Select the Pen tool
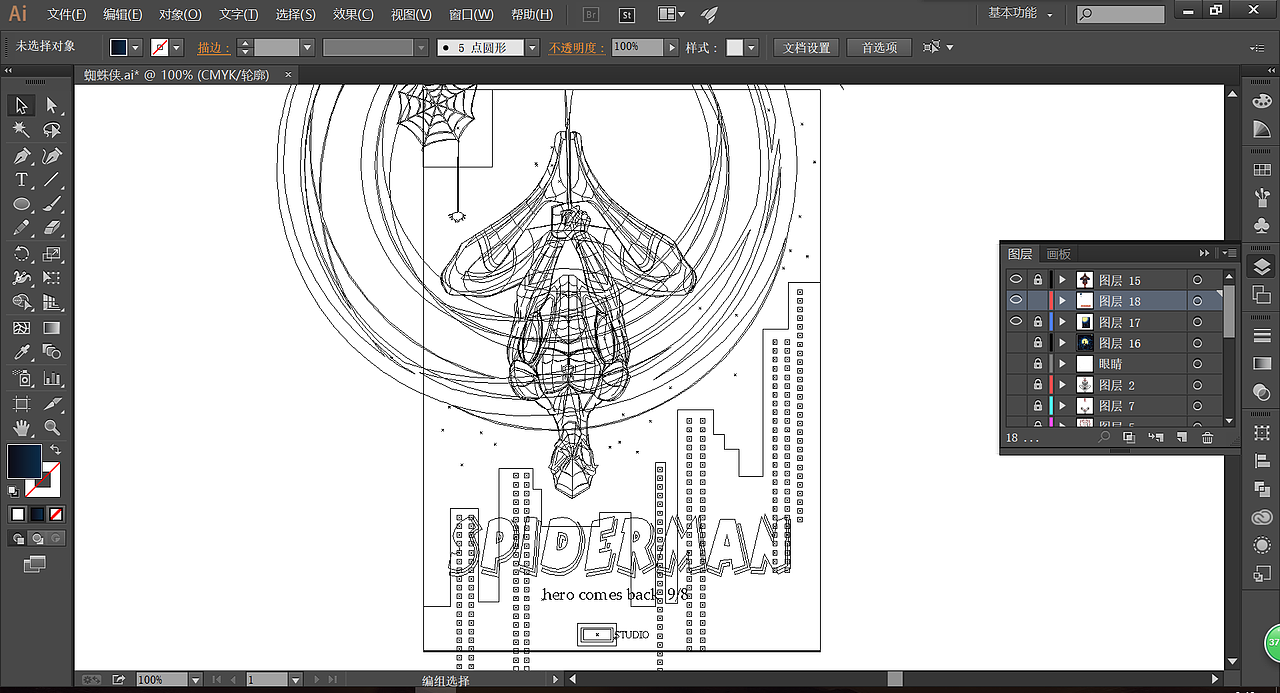This screenshot has width=1280, height=693. pos(21,154)
